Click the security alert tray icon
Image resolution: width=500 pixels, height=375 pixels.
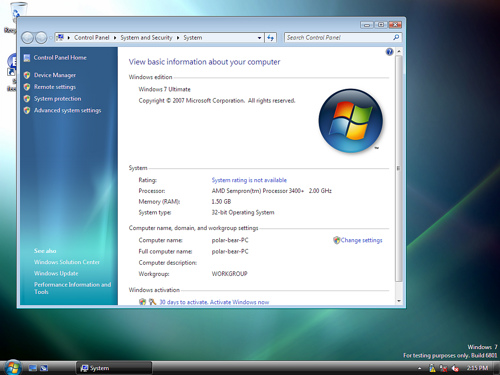click(x=432, y=368)
